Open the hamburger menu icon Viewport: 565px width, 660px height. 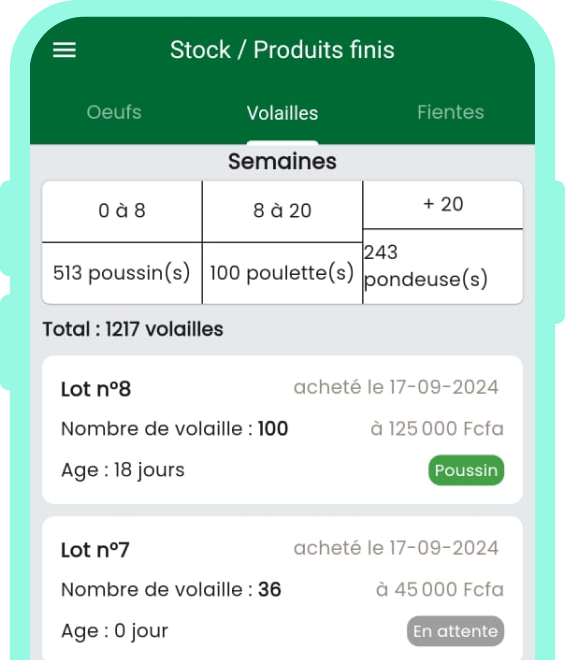point(64,50)
